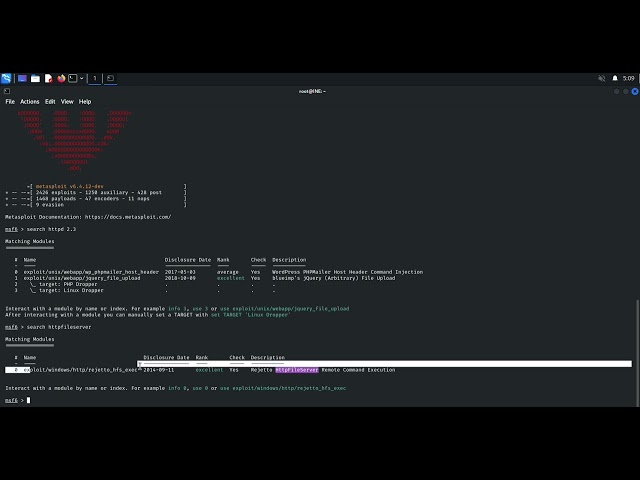The width and height of the screenshot is (640, 480).
Task: Click 'use exploit/windows/http/rejetto_hfs_exec' hint text
Action: 283,388
